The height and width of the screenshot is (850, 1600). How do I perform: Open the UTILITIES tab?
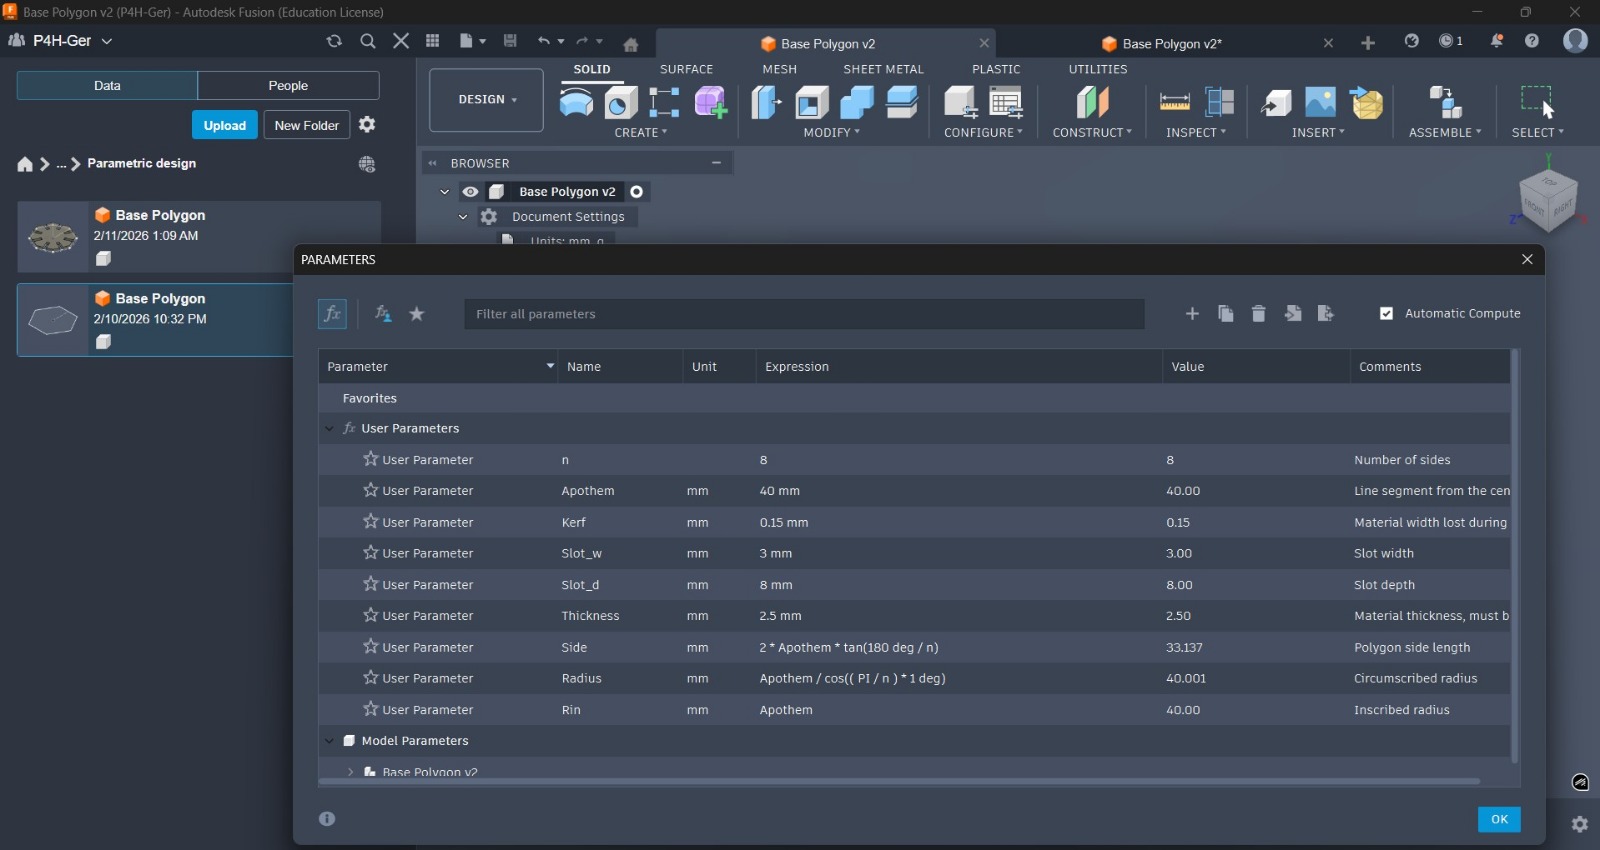pos(1098,70)
